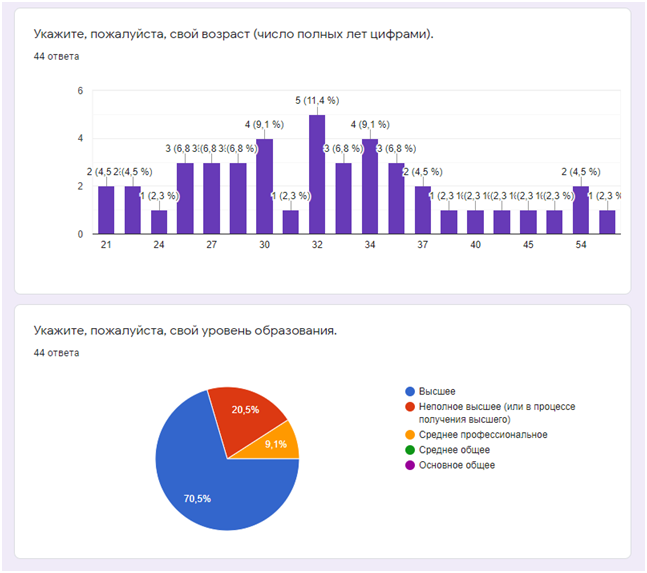647x573 pixels.
Task: Click the y-axis value 6
Action: tap(80, 91)
